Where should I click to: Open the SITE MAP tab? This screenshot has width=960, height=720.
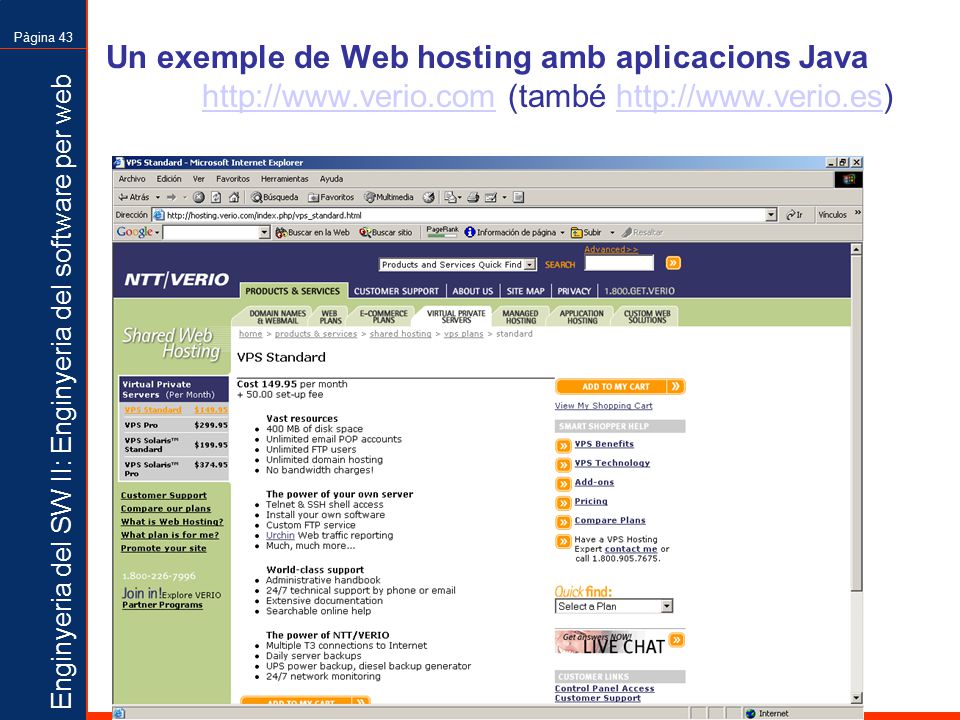click(x=525, y=291)
